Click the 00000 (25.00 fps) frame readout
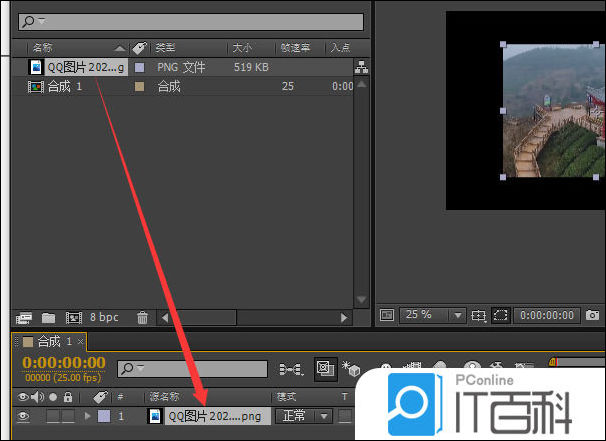The width and height of the screenshot is (606, 441). point(63,377)
